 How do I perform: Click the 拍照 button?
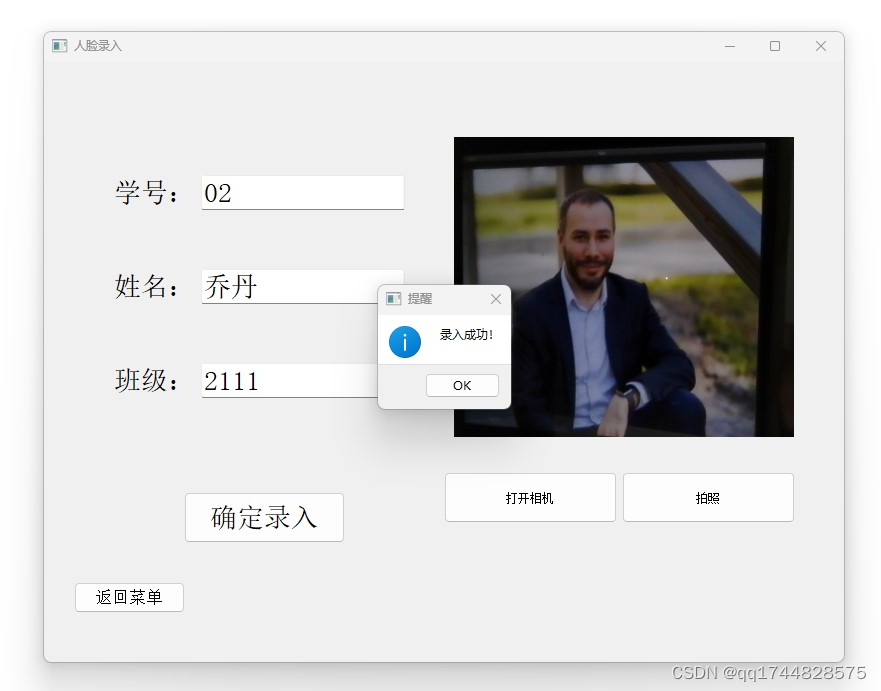coord(708,498)
